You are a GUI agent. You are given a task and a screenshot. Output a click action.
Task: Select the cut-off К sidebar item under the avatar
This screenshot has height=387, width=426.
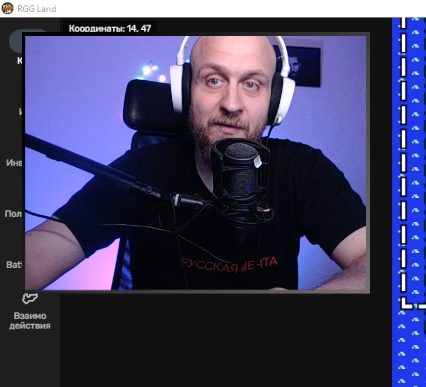click(20, 61)
